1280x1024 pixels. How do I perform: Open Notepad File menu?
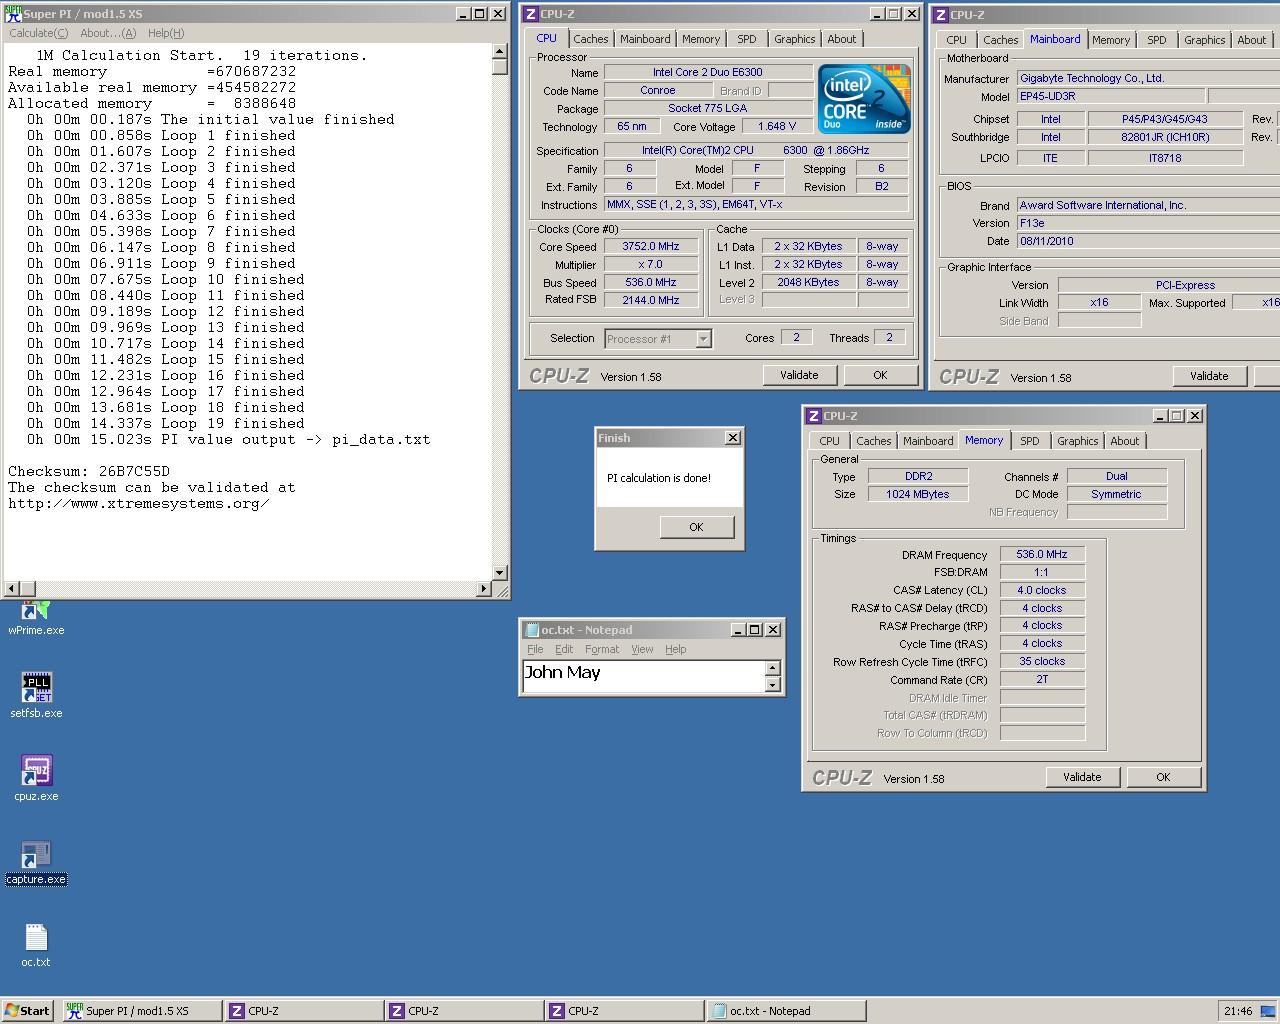click(x=535, y=649)
